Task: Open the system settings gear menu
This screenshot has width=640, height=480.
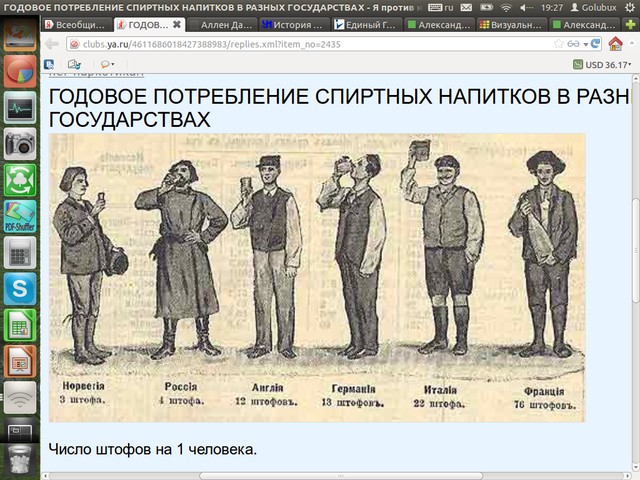Action: 630,7
